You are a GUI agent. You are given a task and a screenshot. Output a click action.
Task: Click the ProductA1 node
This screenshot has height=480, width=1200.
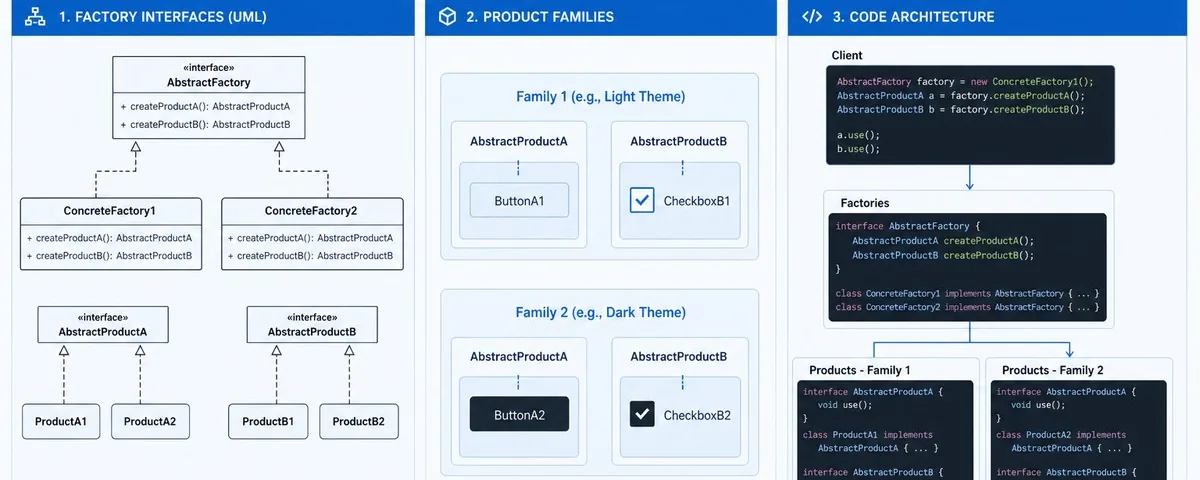tap(61, 421)
